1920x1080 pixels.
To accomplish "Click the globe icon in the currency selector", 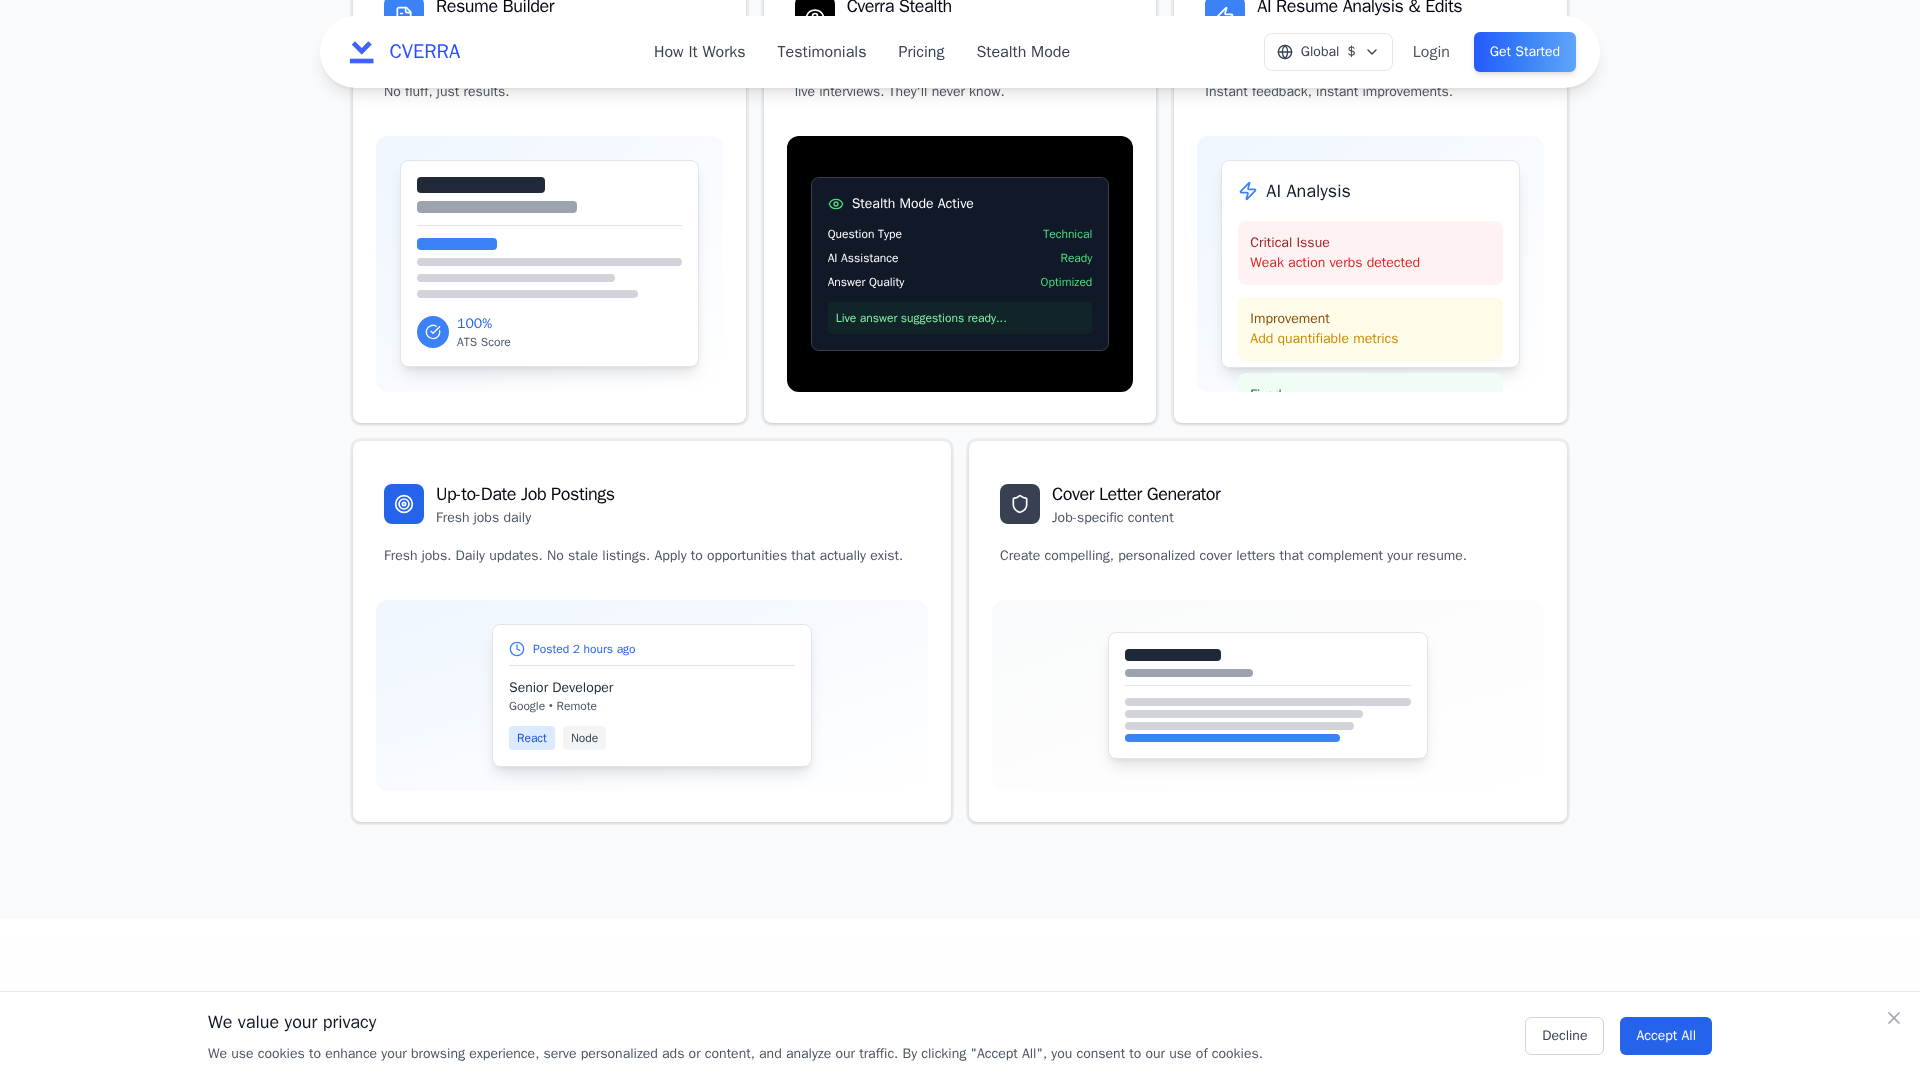I will click(x=1286, y=52).
